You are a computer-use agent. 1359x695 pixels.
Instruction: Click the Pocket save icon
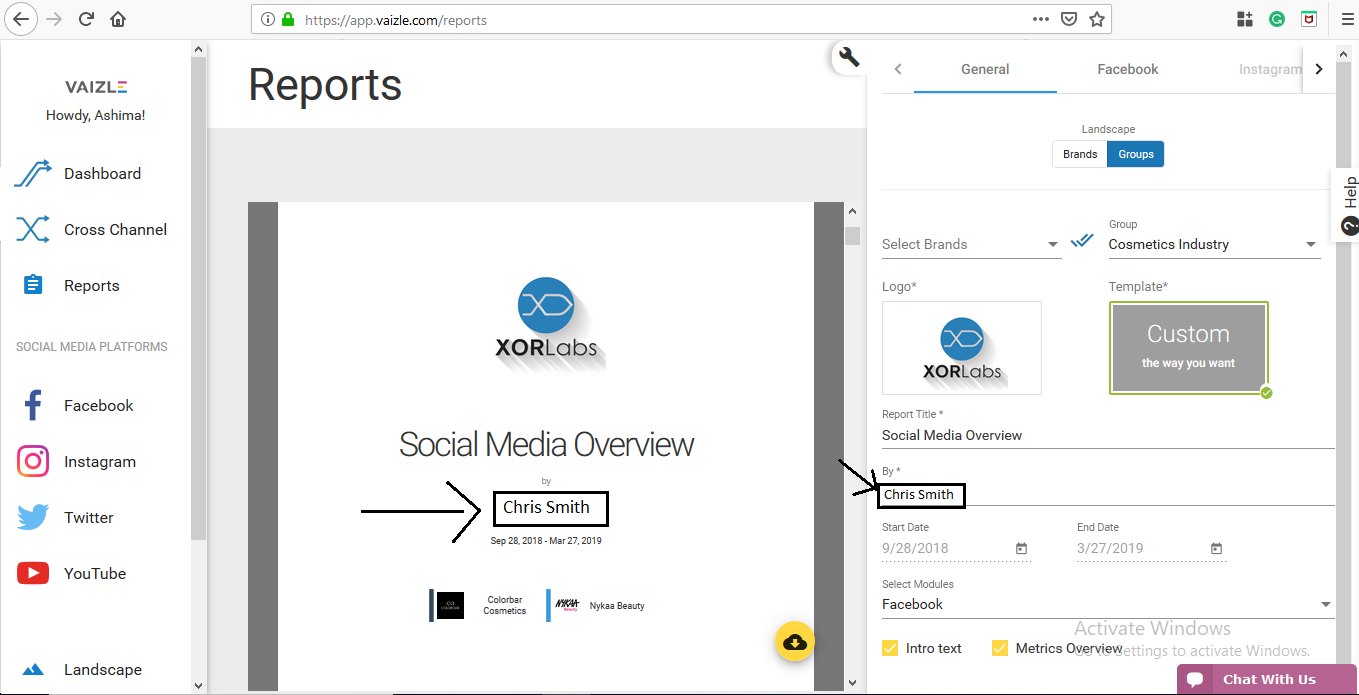coord(1069,19)
